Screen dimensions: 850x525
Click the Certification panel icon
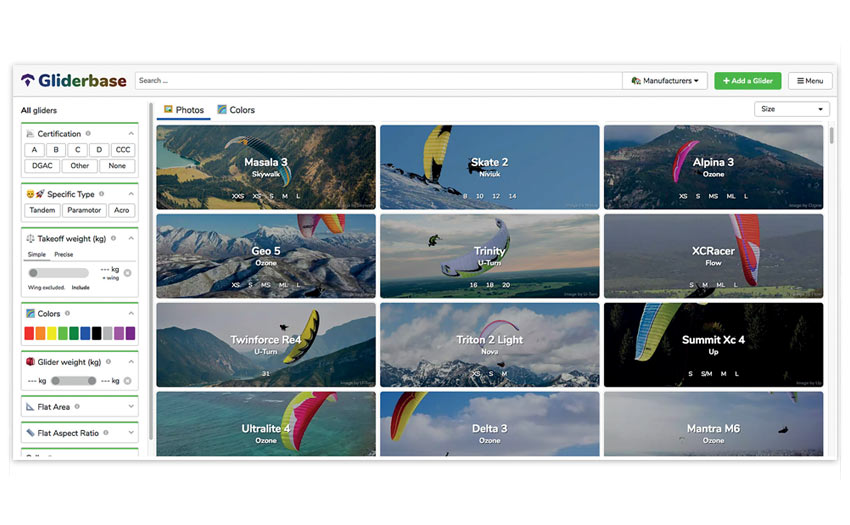(x=30, y=133)
